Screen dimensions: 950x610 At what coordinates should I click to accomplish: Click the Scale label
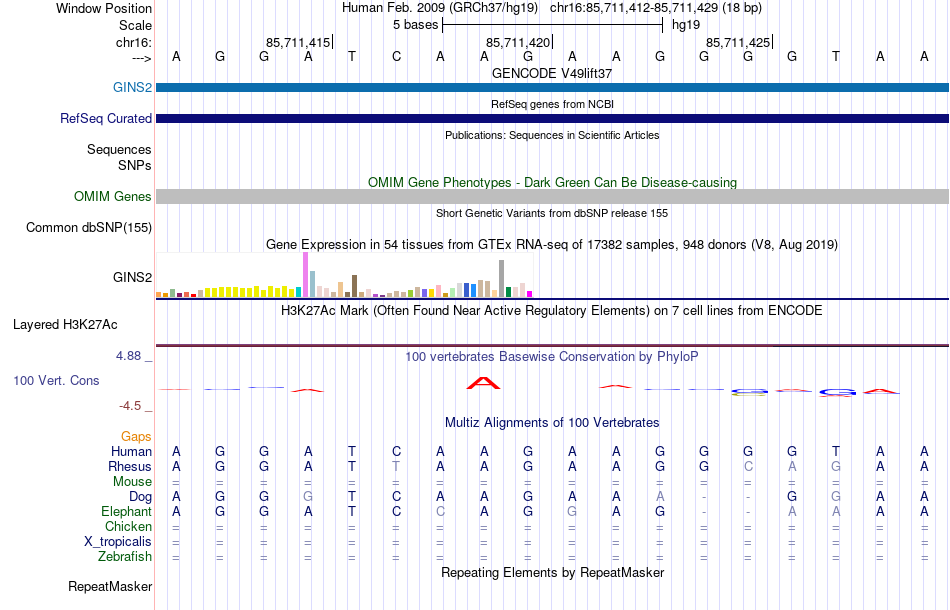135,25
